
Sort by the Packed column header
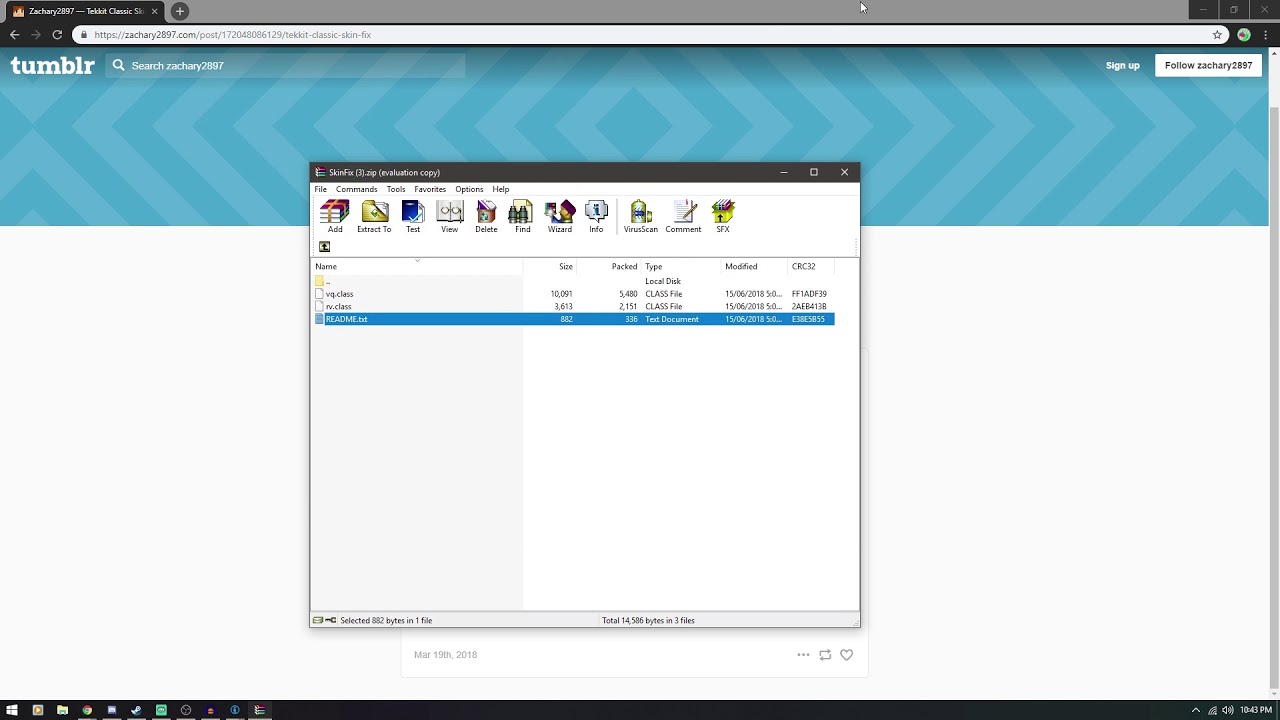[609, 266]
